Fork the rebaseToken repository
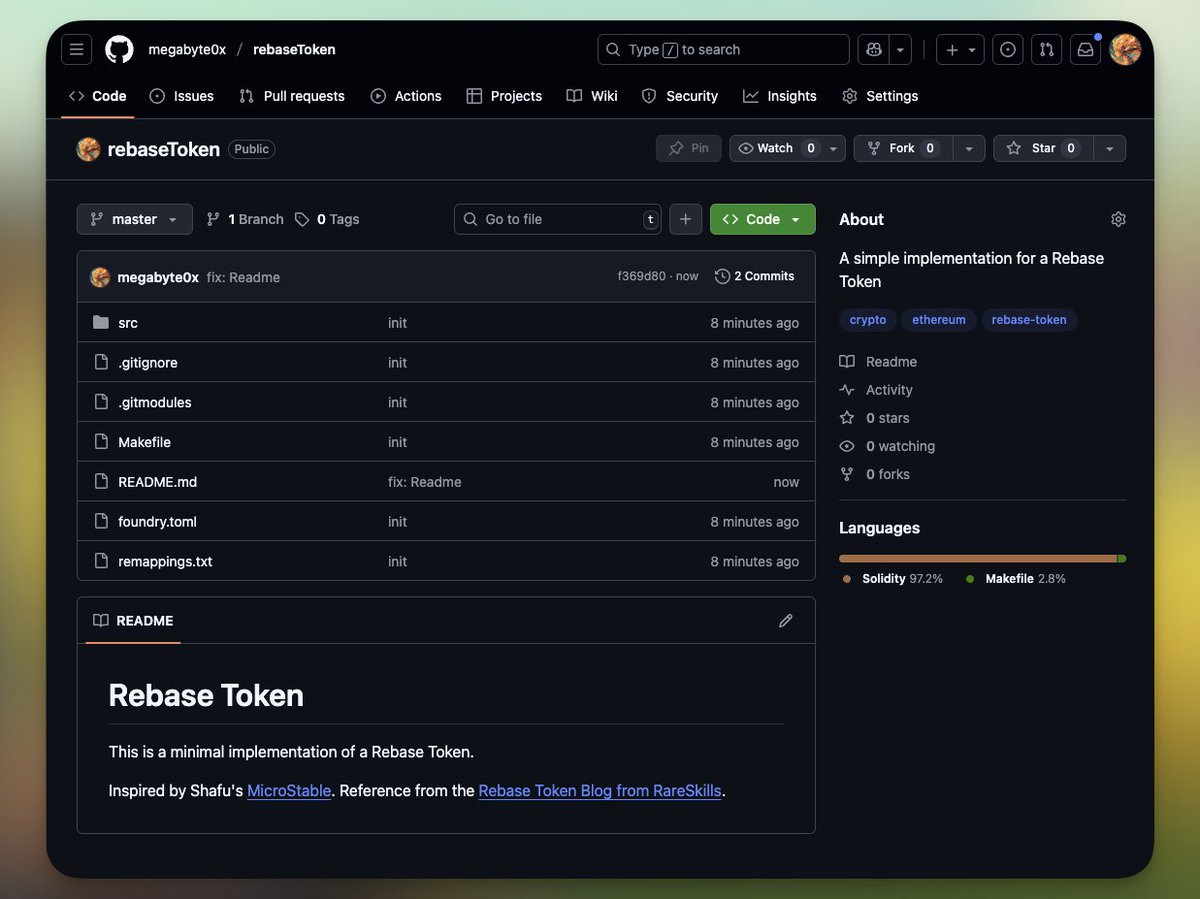 pos(902,148)
